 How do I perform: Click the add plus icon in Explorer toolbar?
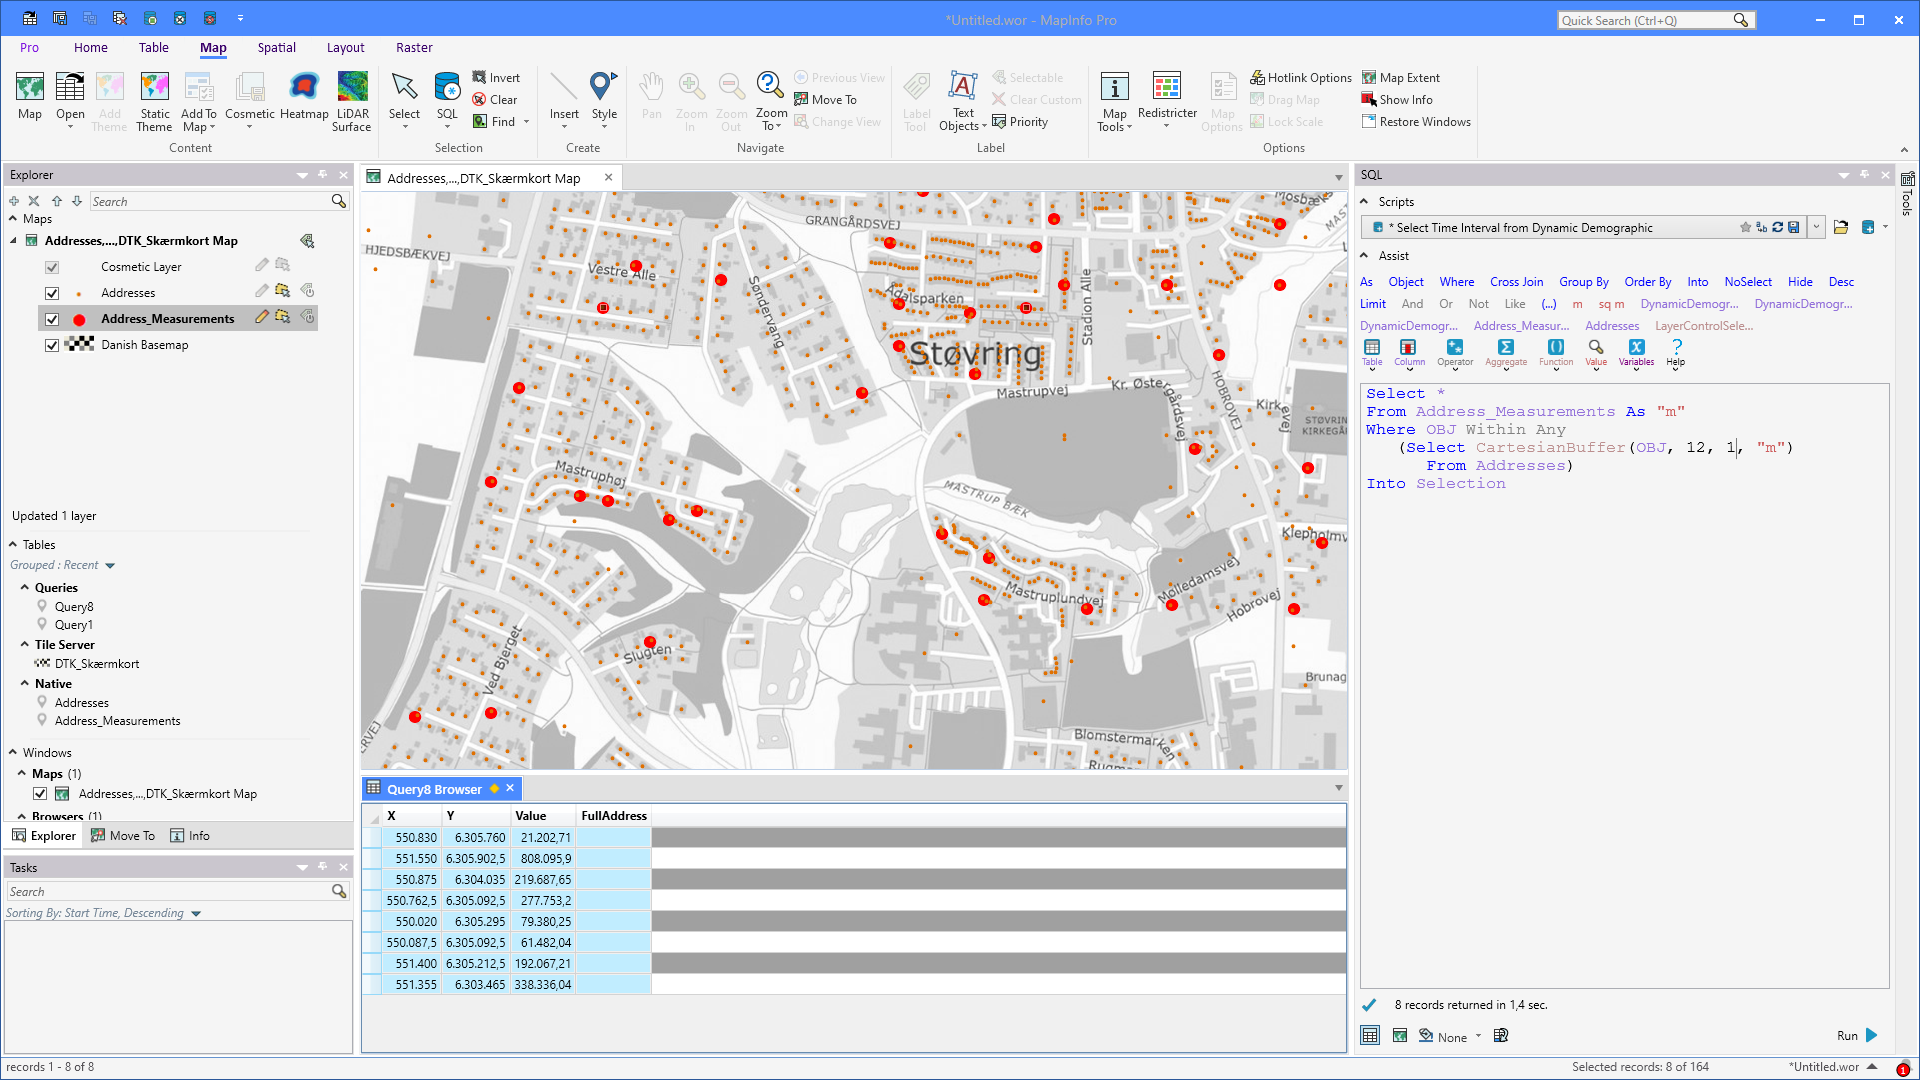[14, 201]
